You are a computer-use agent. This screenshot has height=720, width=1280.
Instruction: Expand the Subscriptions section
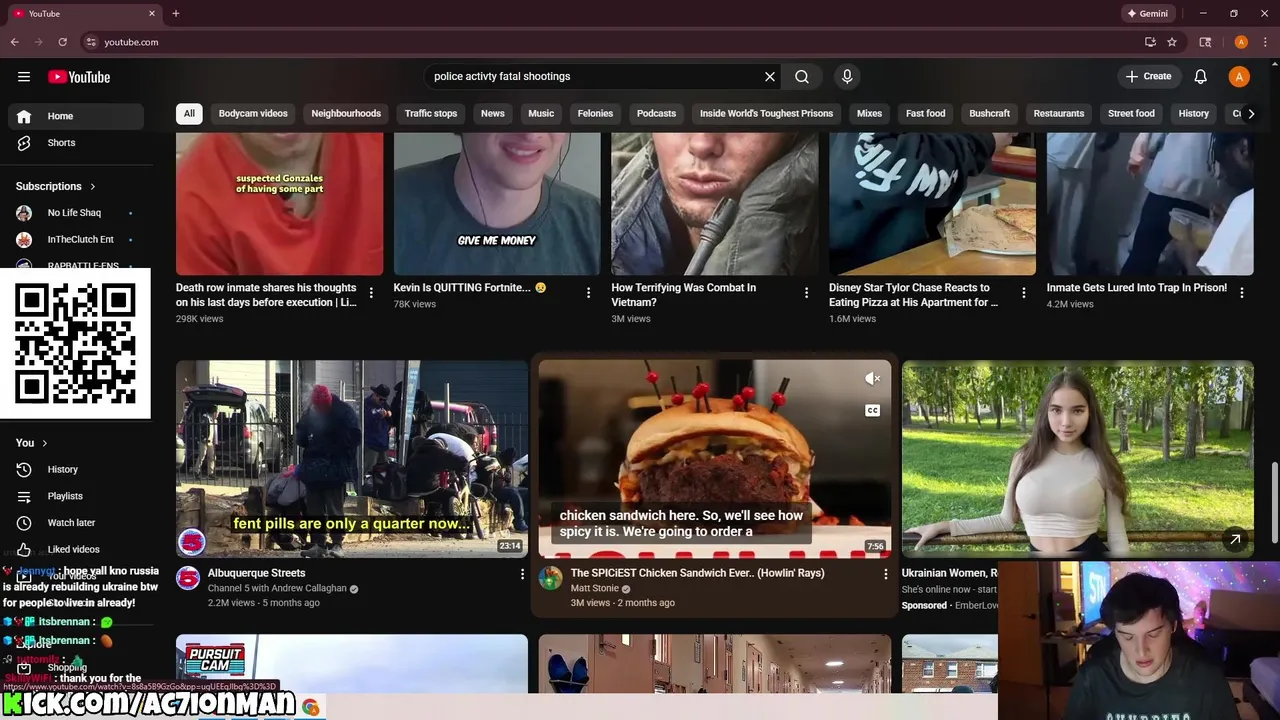(x=56, y=186)
